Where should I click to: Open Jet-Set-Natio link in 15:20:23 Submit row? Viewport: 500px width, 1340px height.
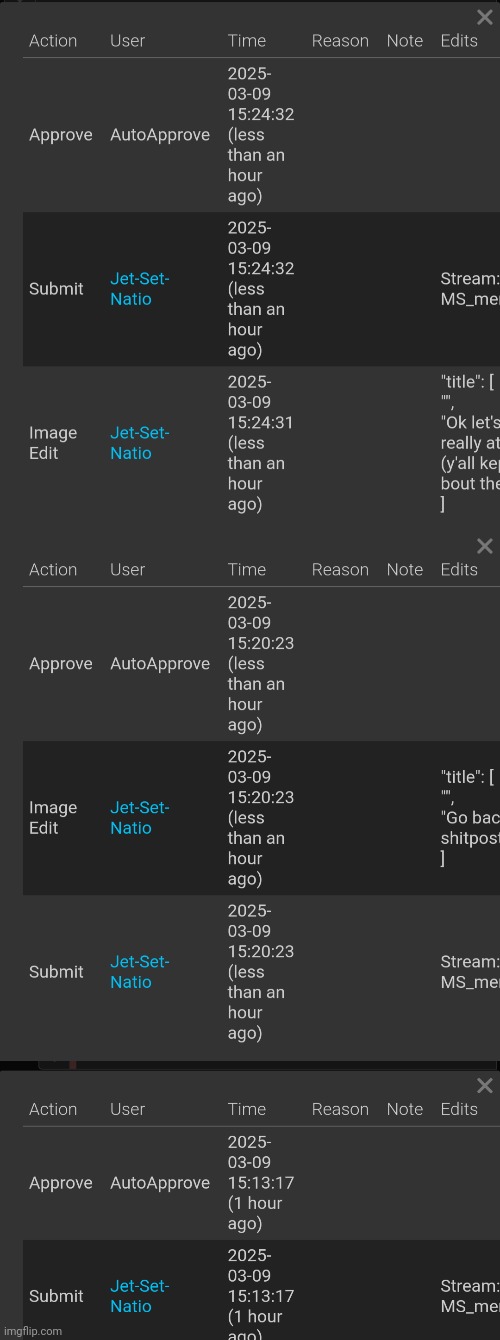pos(139,972)
